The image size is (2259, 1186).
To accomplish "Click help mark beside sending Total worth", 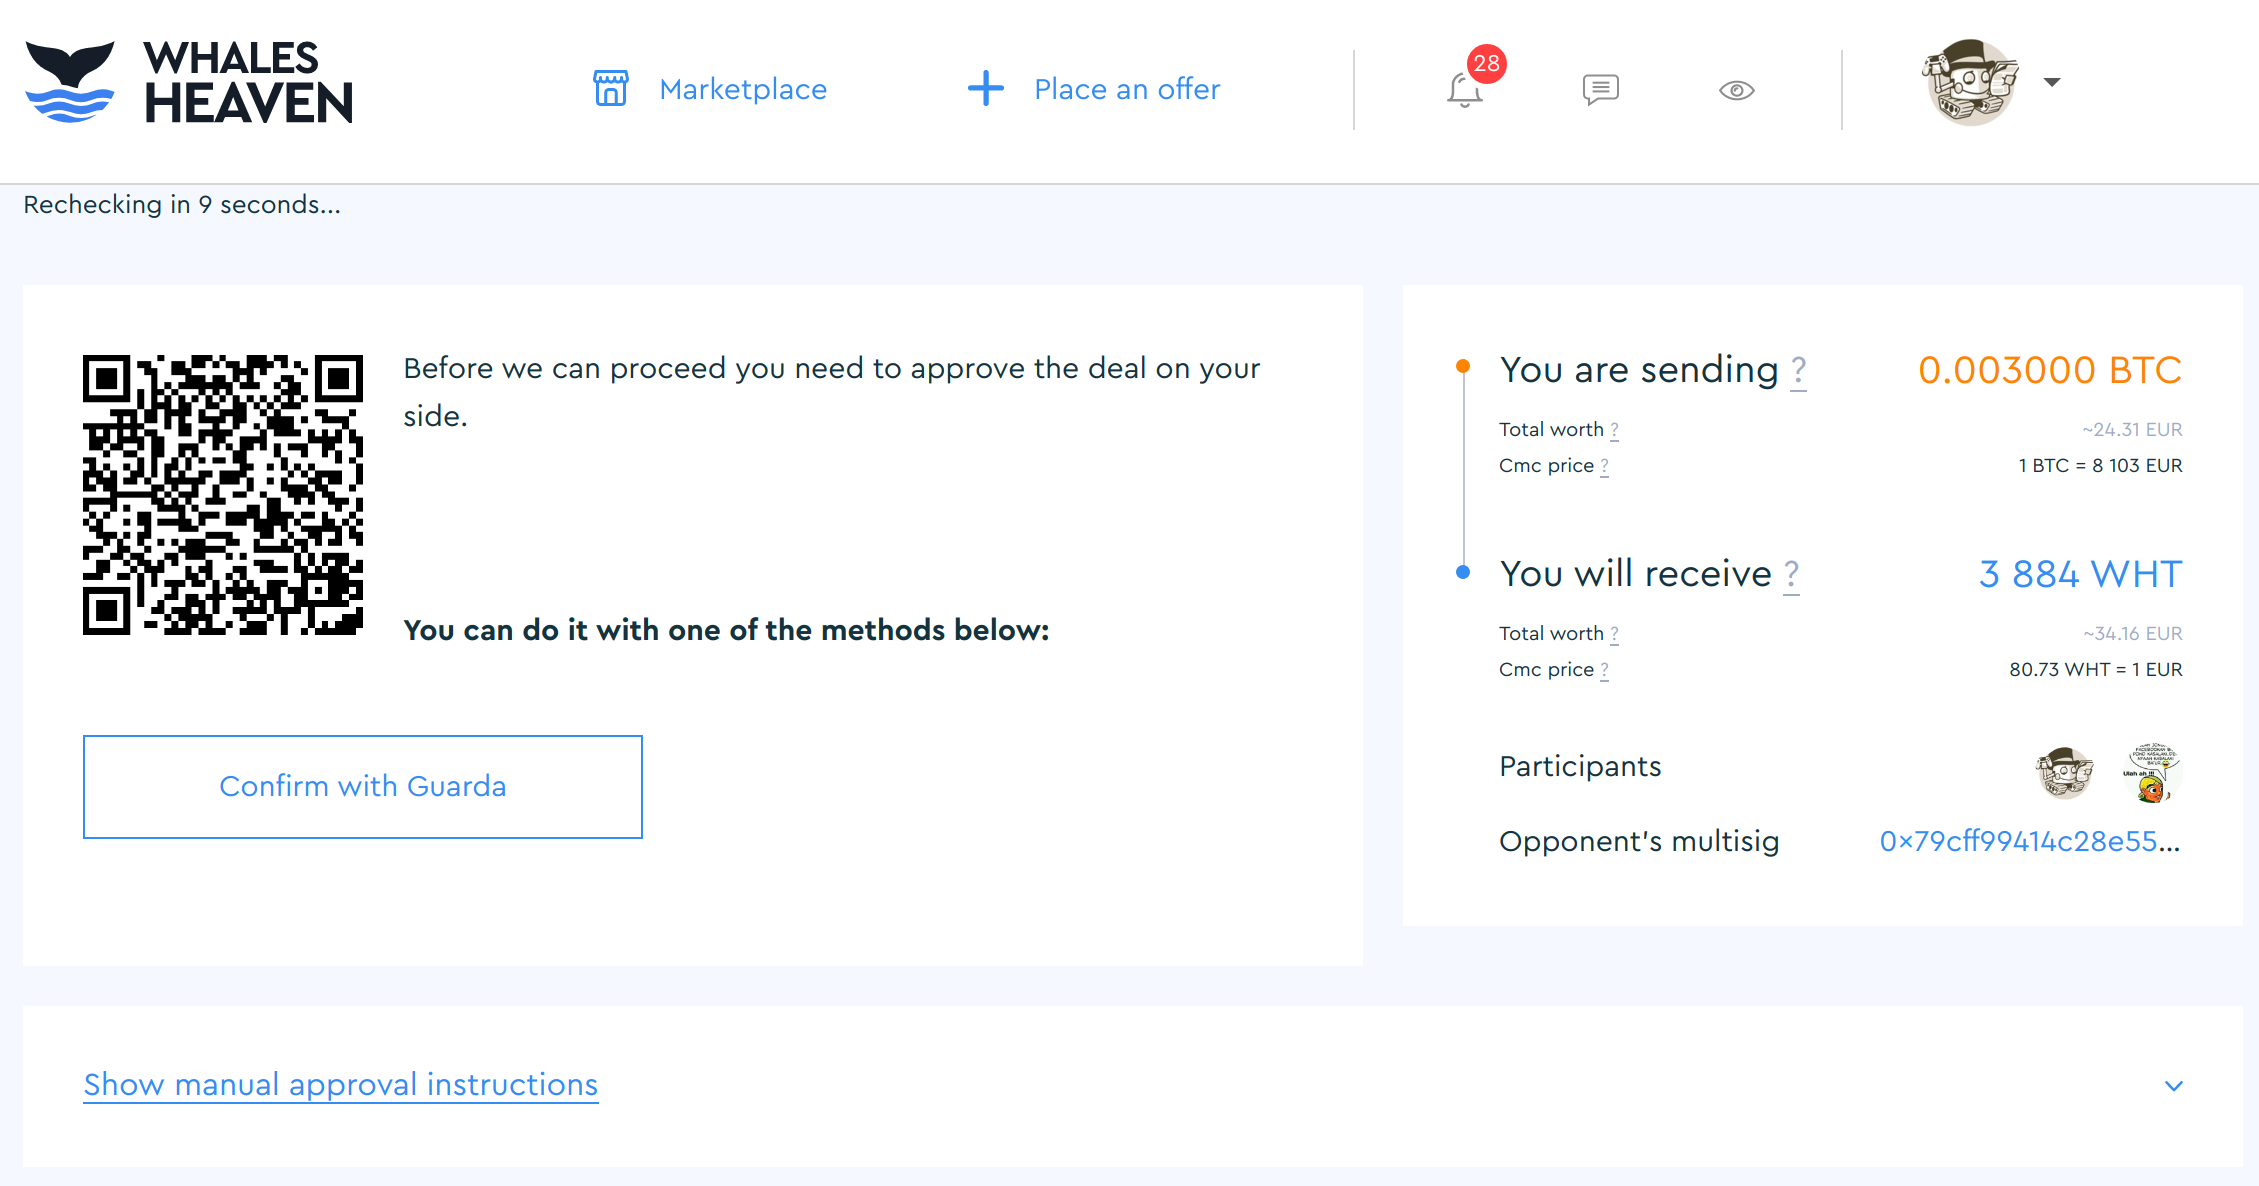I will (x=1614, y=430).
